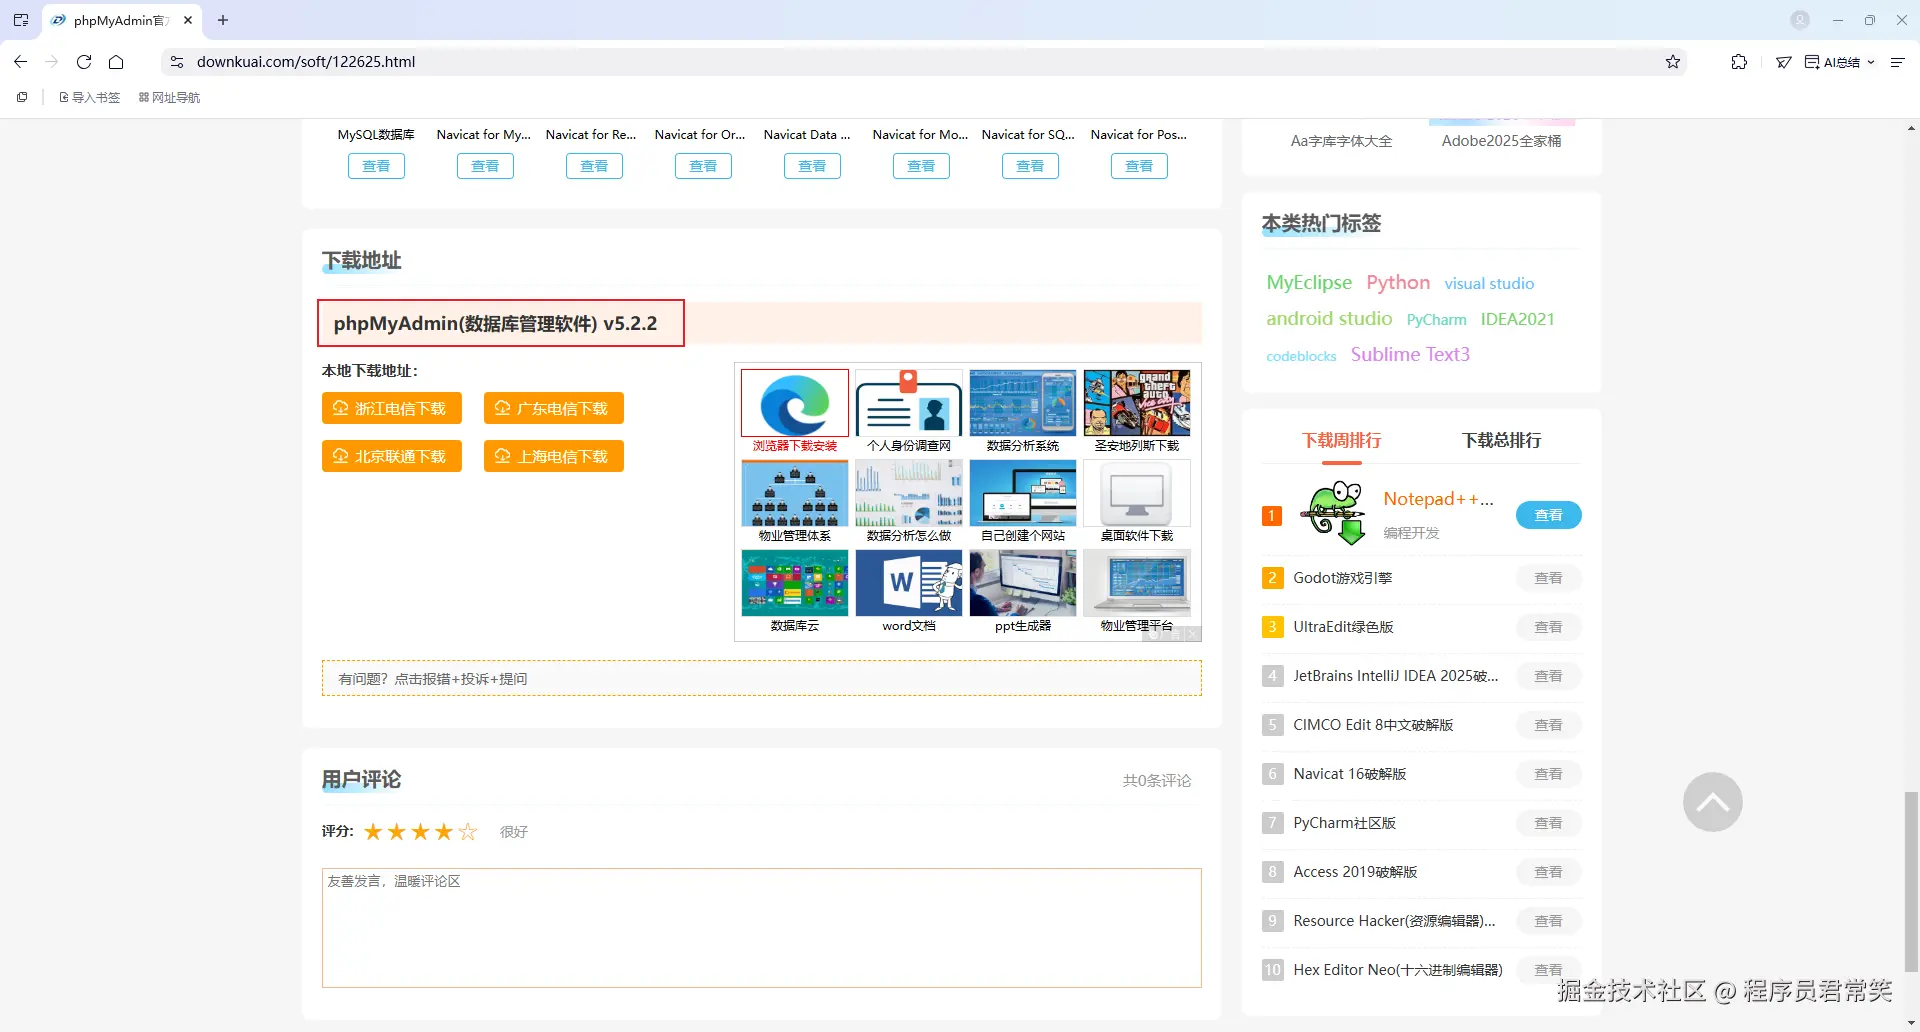This screenshot has width=1920, height=1032.
Task: Open the browser profile avatar icon
Action: pos(1800,20)
